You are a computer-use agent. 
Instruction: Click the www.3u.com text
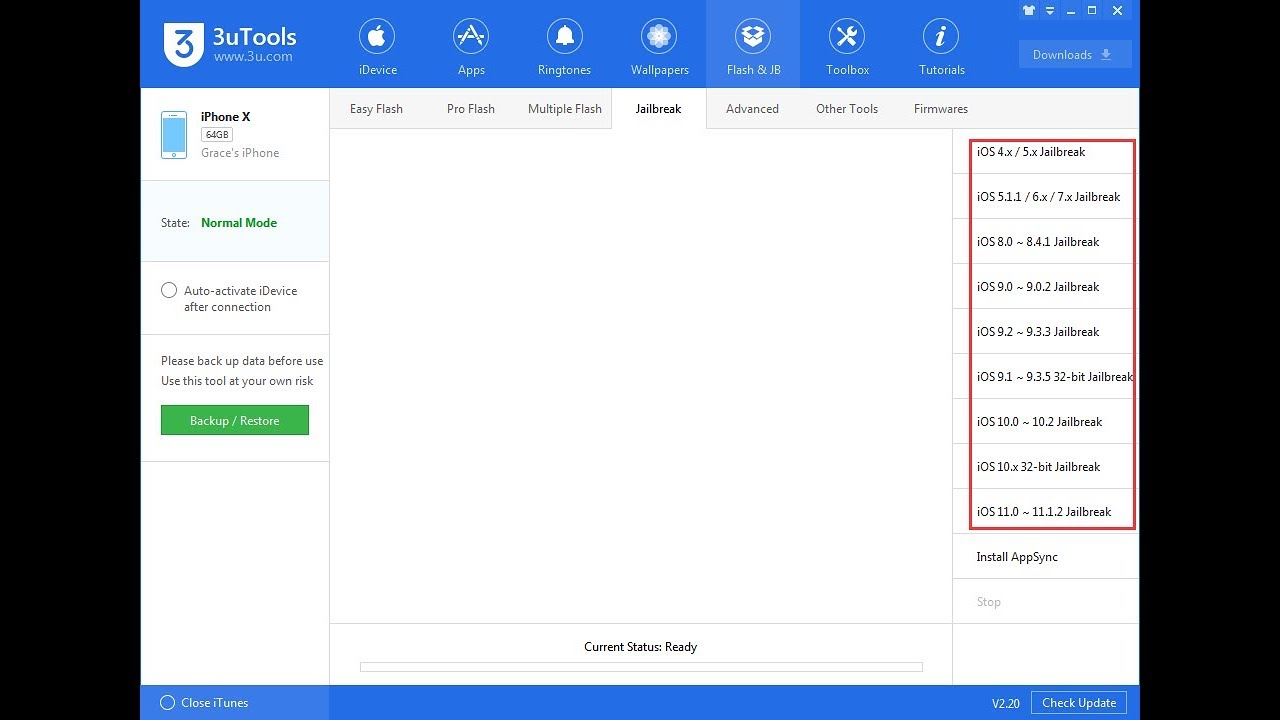point(253,57)
